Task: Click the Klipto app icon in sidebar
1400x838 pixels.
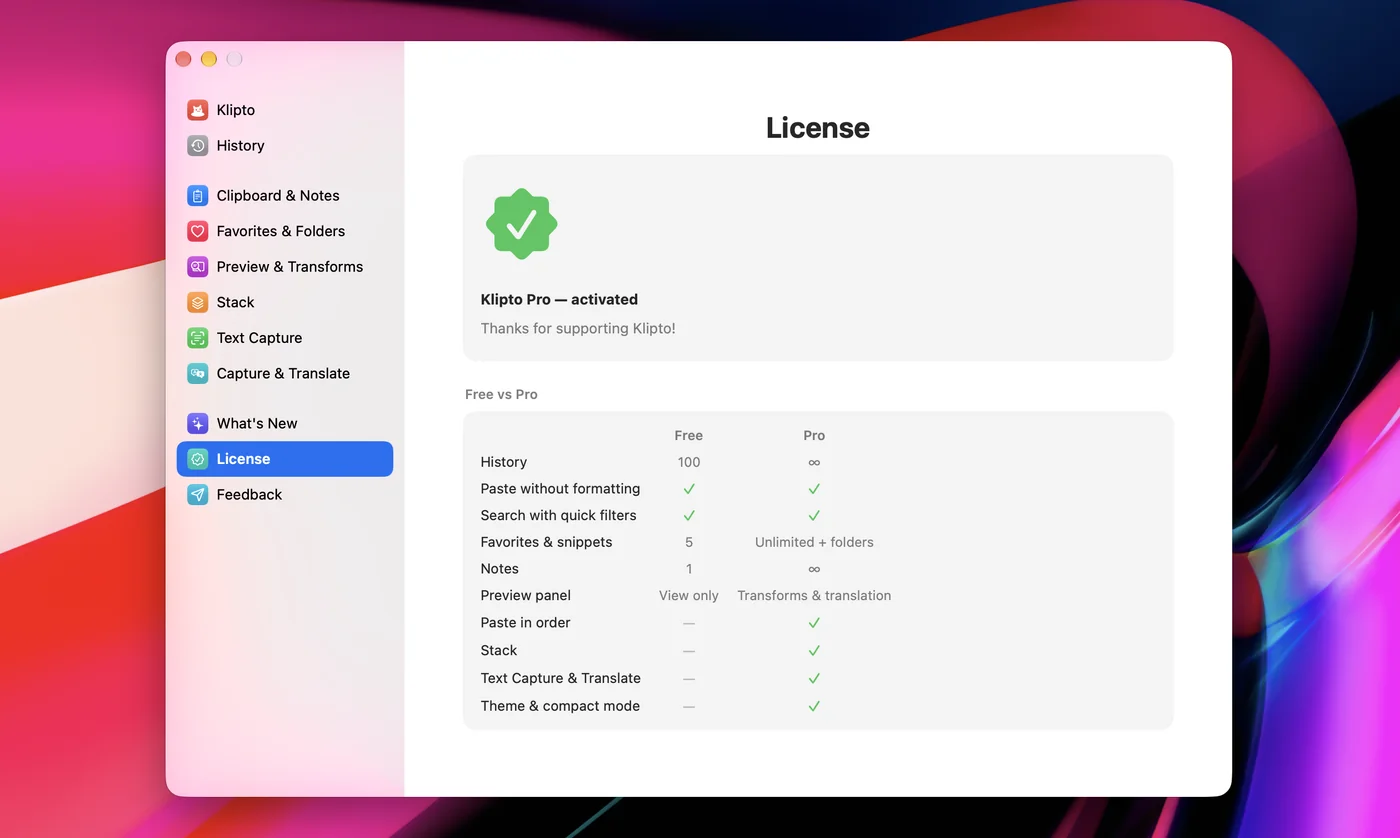Action: (198, 110)
